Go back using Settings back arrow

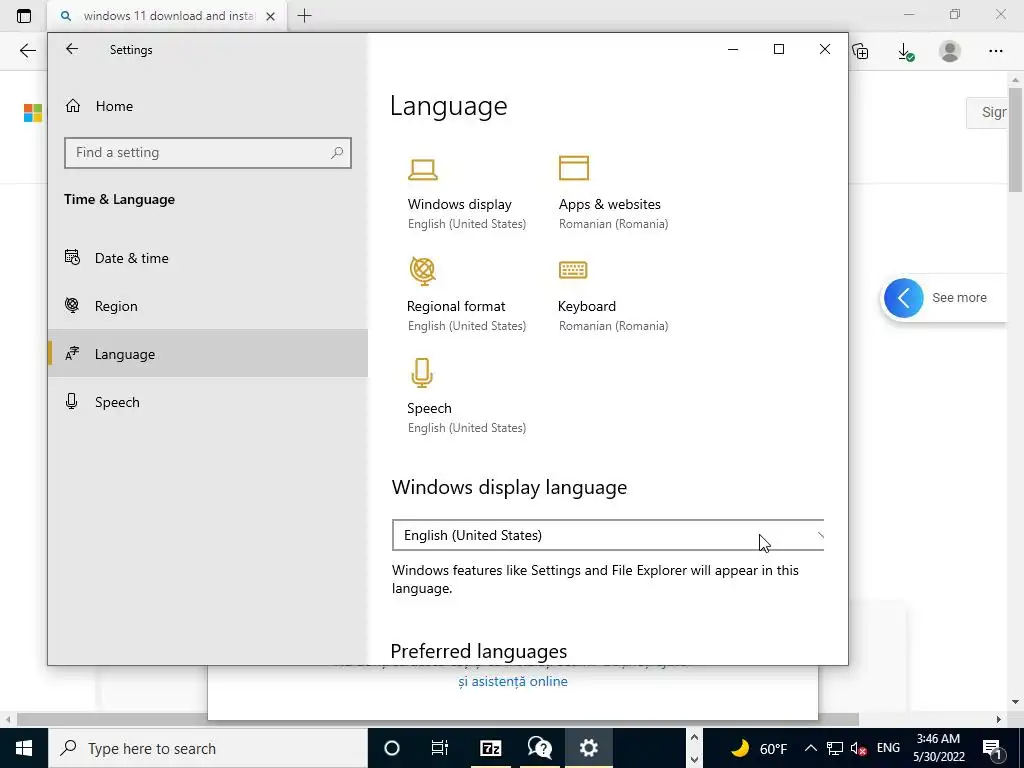72,49
